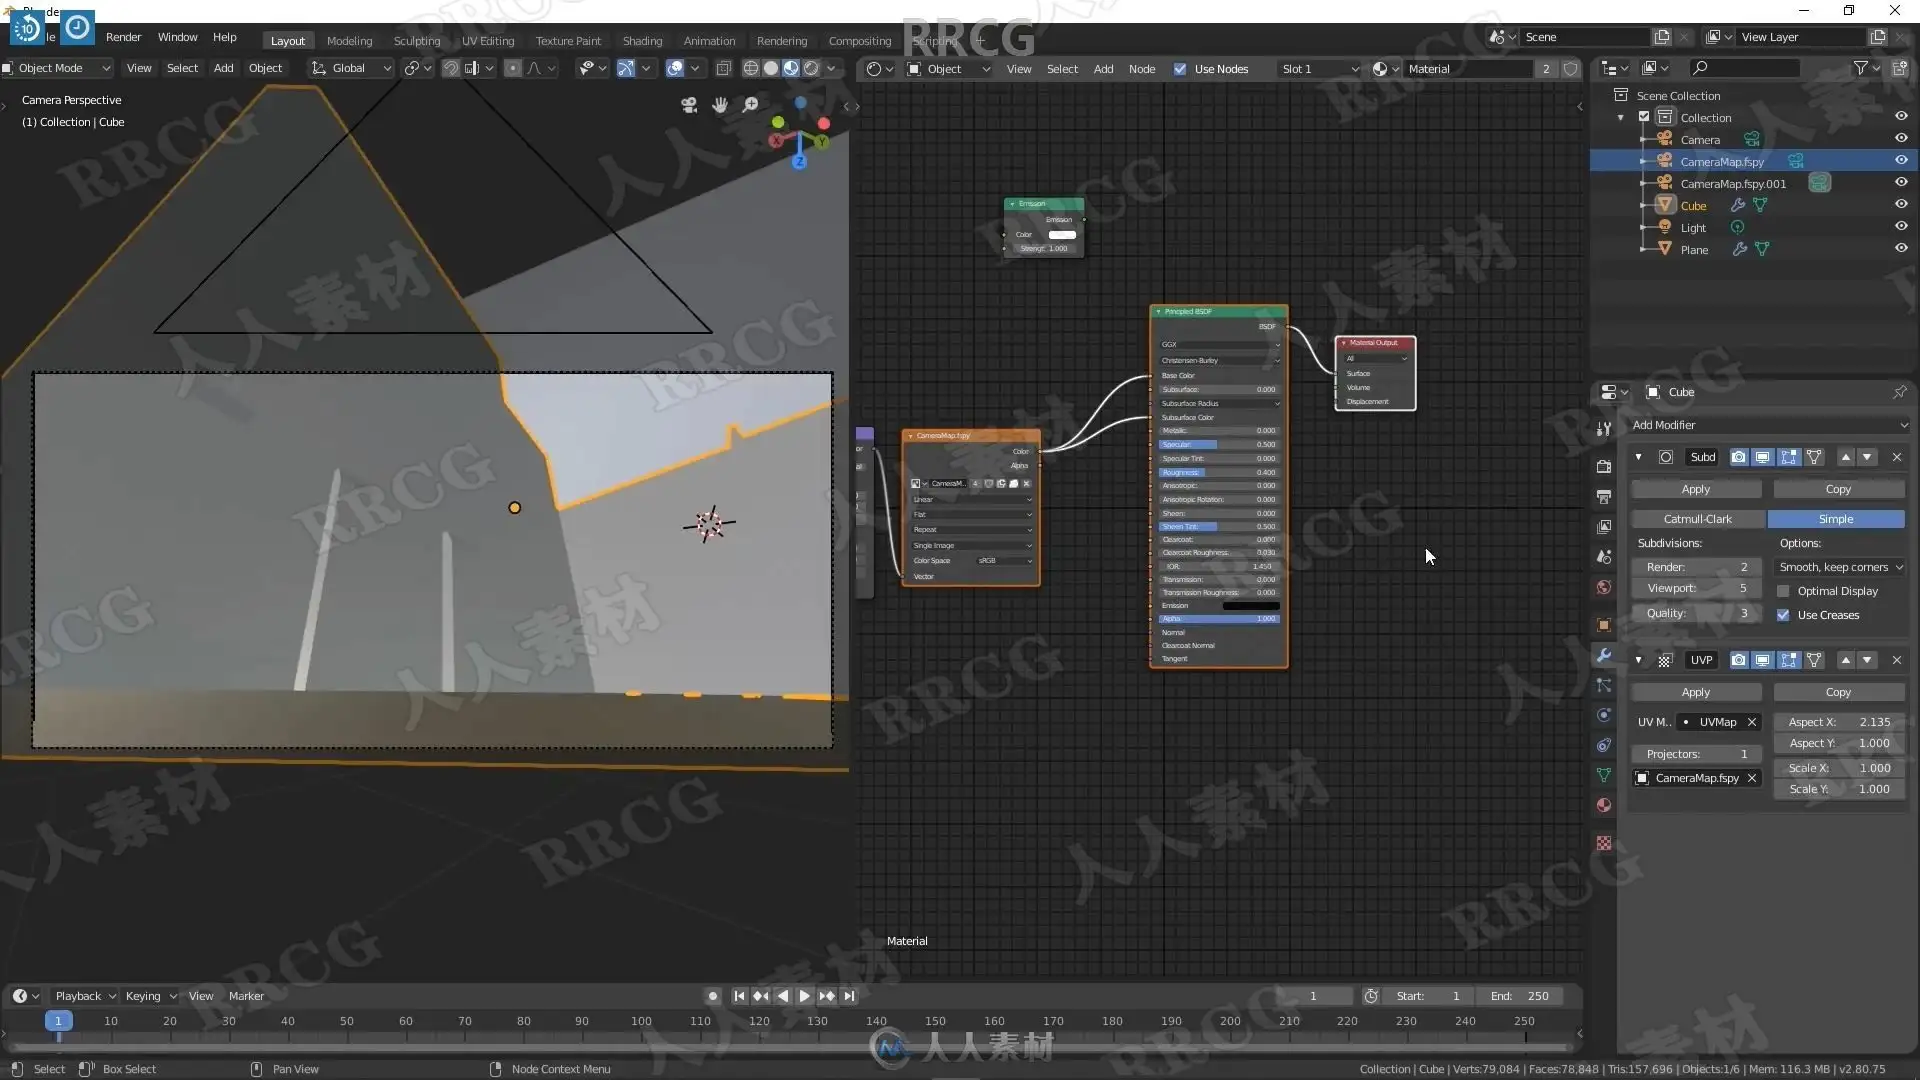This screenshot has height=1080, width=1920.
Task: Collapse the Subd modifier panel
Action: (x=1638, y=457)
